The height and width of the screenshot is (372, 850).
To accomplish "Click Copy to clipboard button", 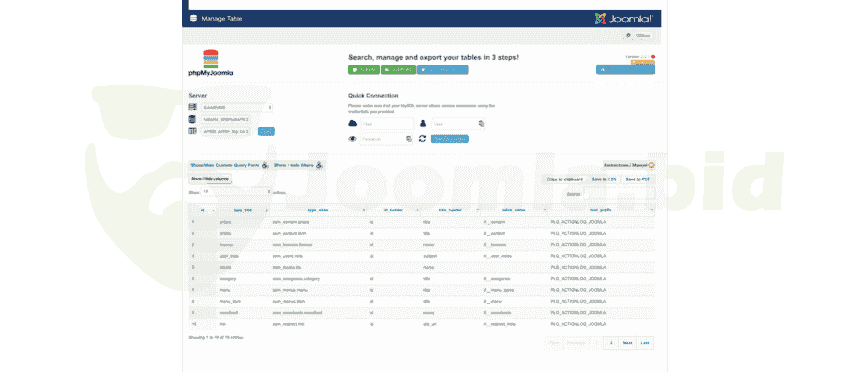I will (x=564, y=179).
